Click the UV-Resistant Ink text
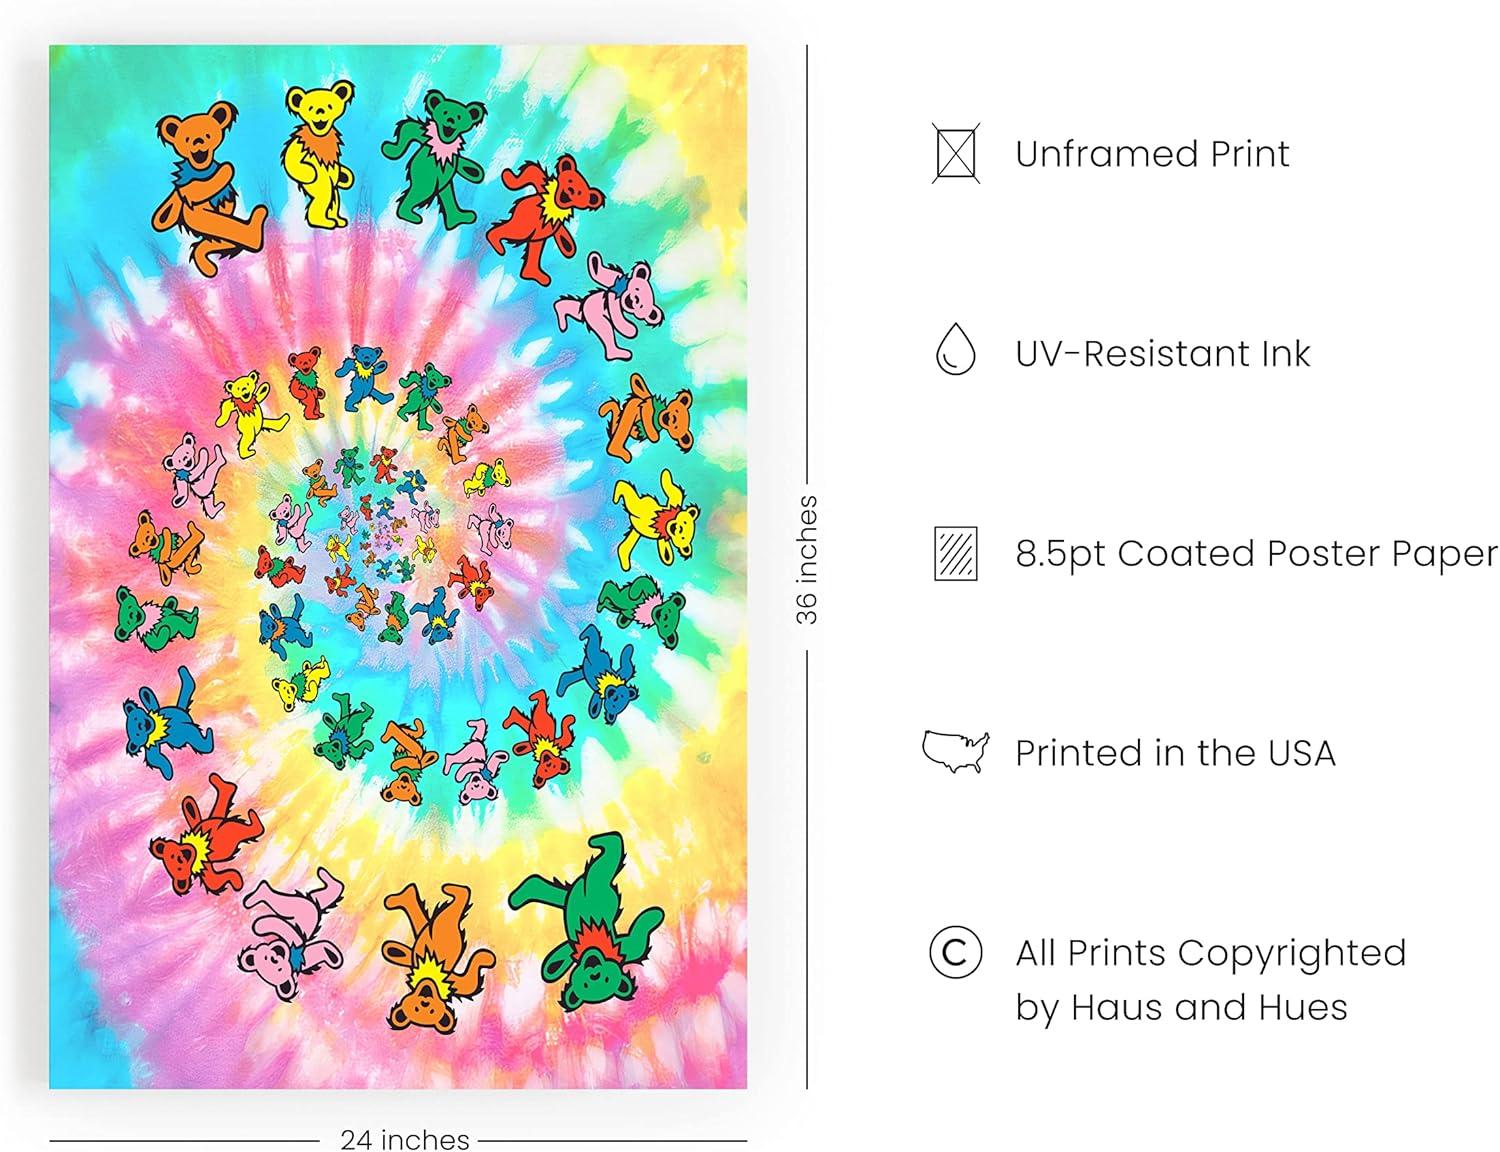 tap(1162, 353)
